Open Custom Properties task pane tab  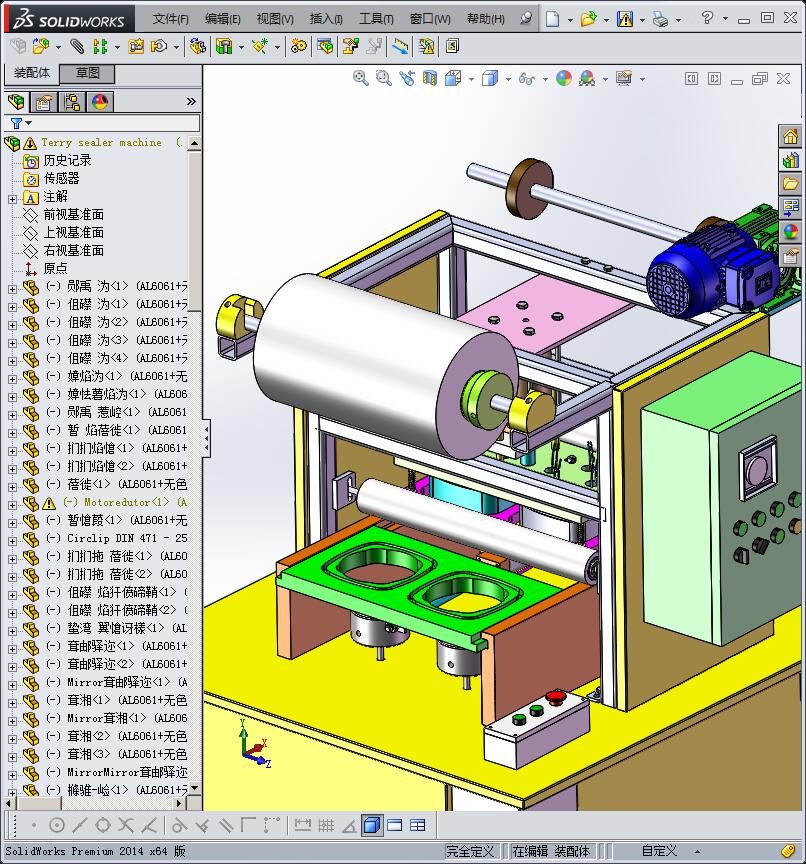tap(791, 256)
